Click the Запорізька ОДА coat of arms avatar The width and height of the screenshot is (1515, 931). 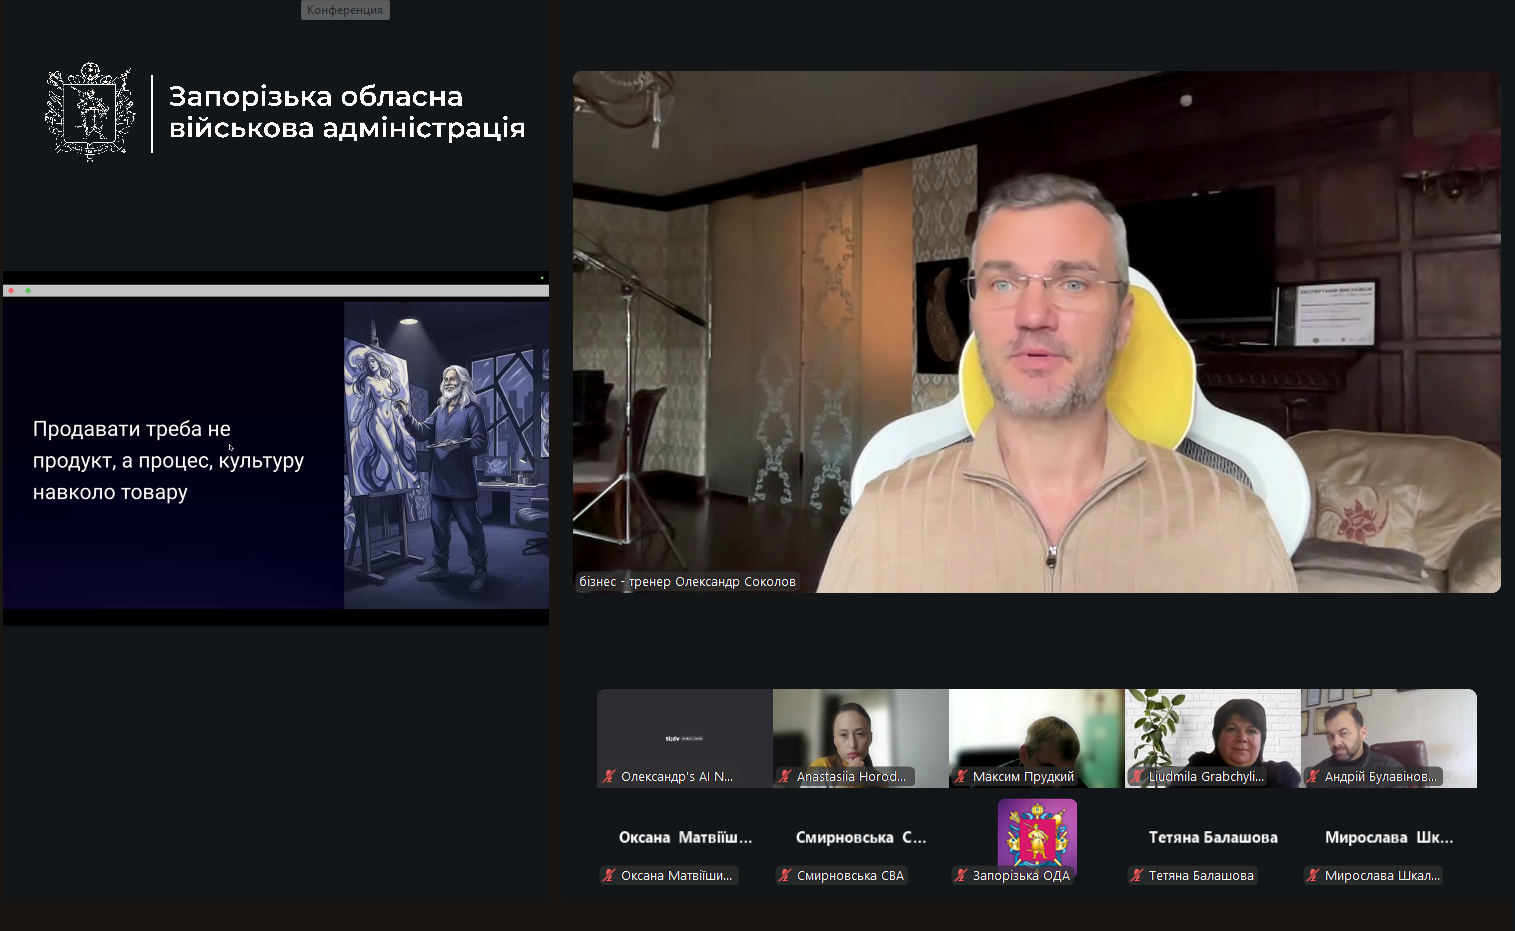(1037, 833)
